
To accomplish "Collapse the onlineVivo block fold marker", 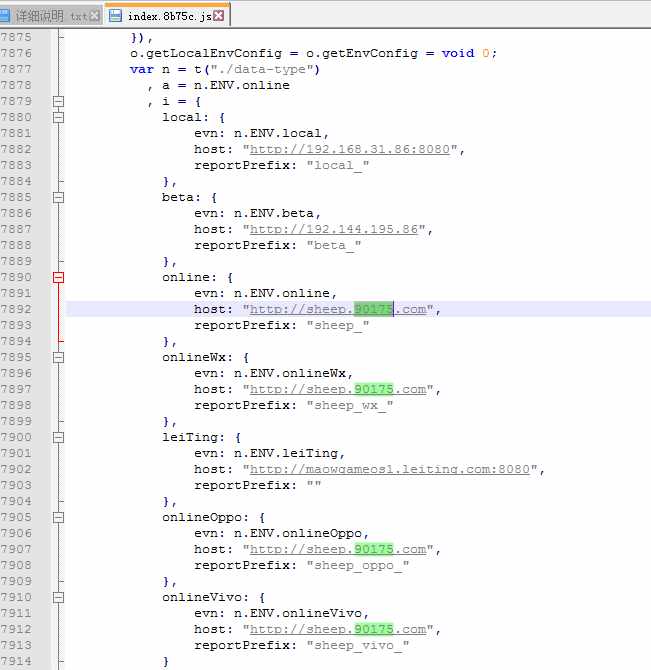I will [58, 597].
